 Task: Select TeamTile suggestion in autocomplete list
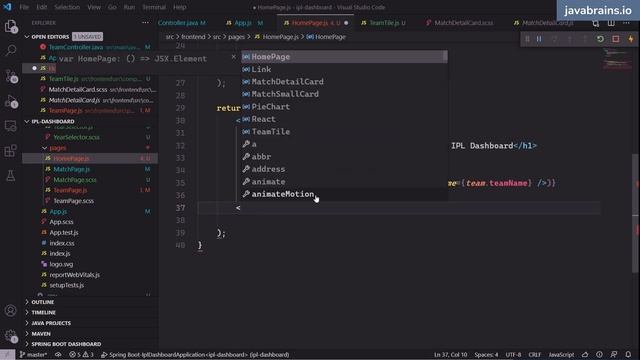pos(344,132)
